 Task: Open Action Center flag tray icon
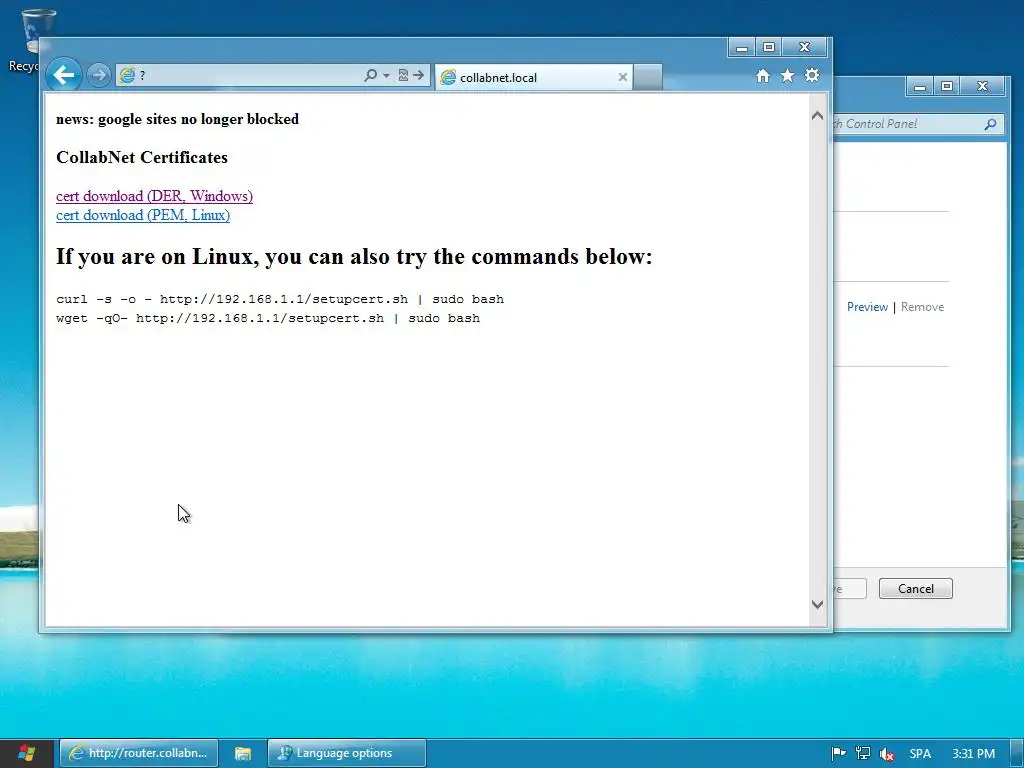(x=839, y=754)
